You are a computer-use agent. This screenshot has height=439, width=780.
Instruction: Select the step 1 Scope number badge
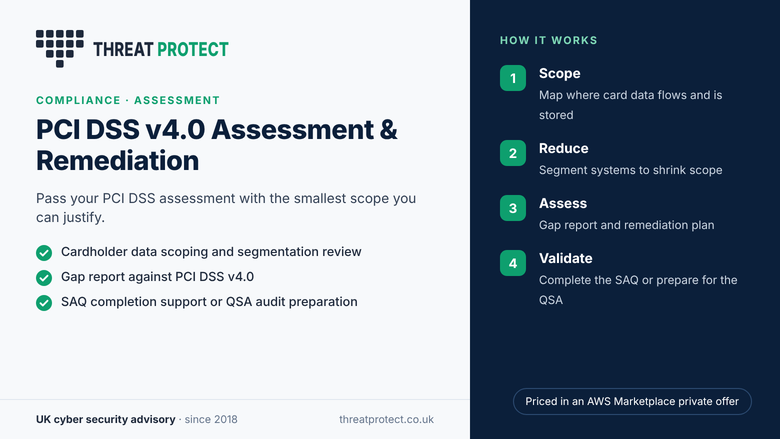click(513, 78)
